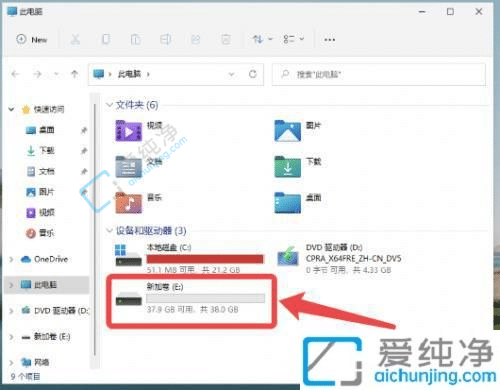Click the pin icon next to 下载

tap(84, 151)
